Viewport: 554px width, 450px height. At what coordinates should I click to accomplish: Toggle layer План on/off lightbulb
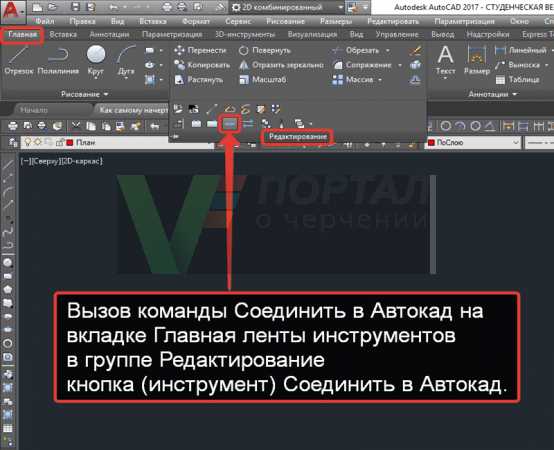pos(28,142)
